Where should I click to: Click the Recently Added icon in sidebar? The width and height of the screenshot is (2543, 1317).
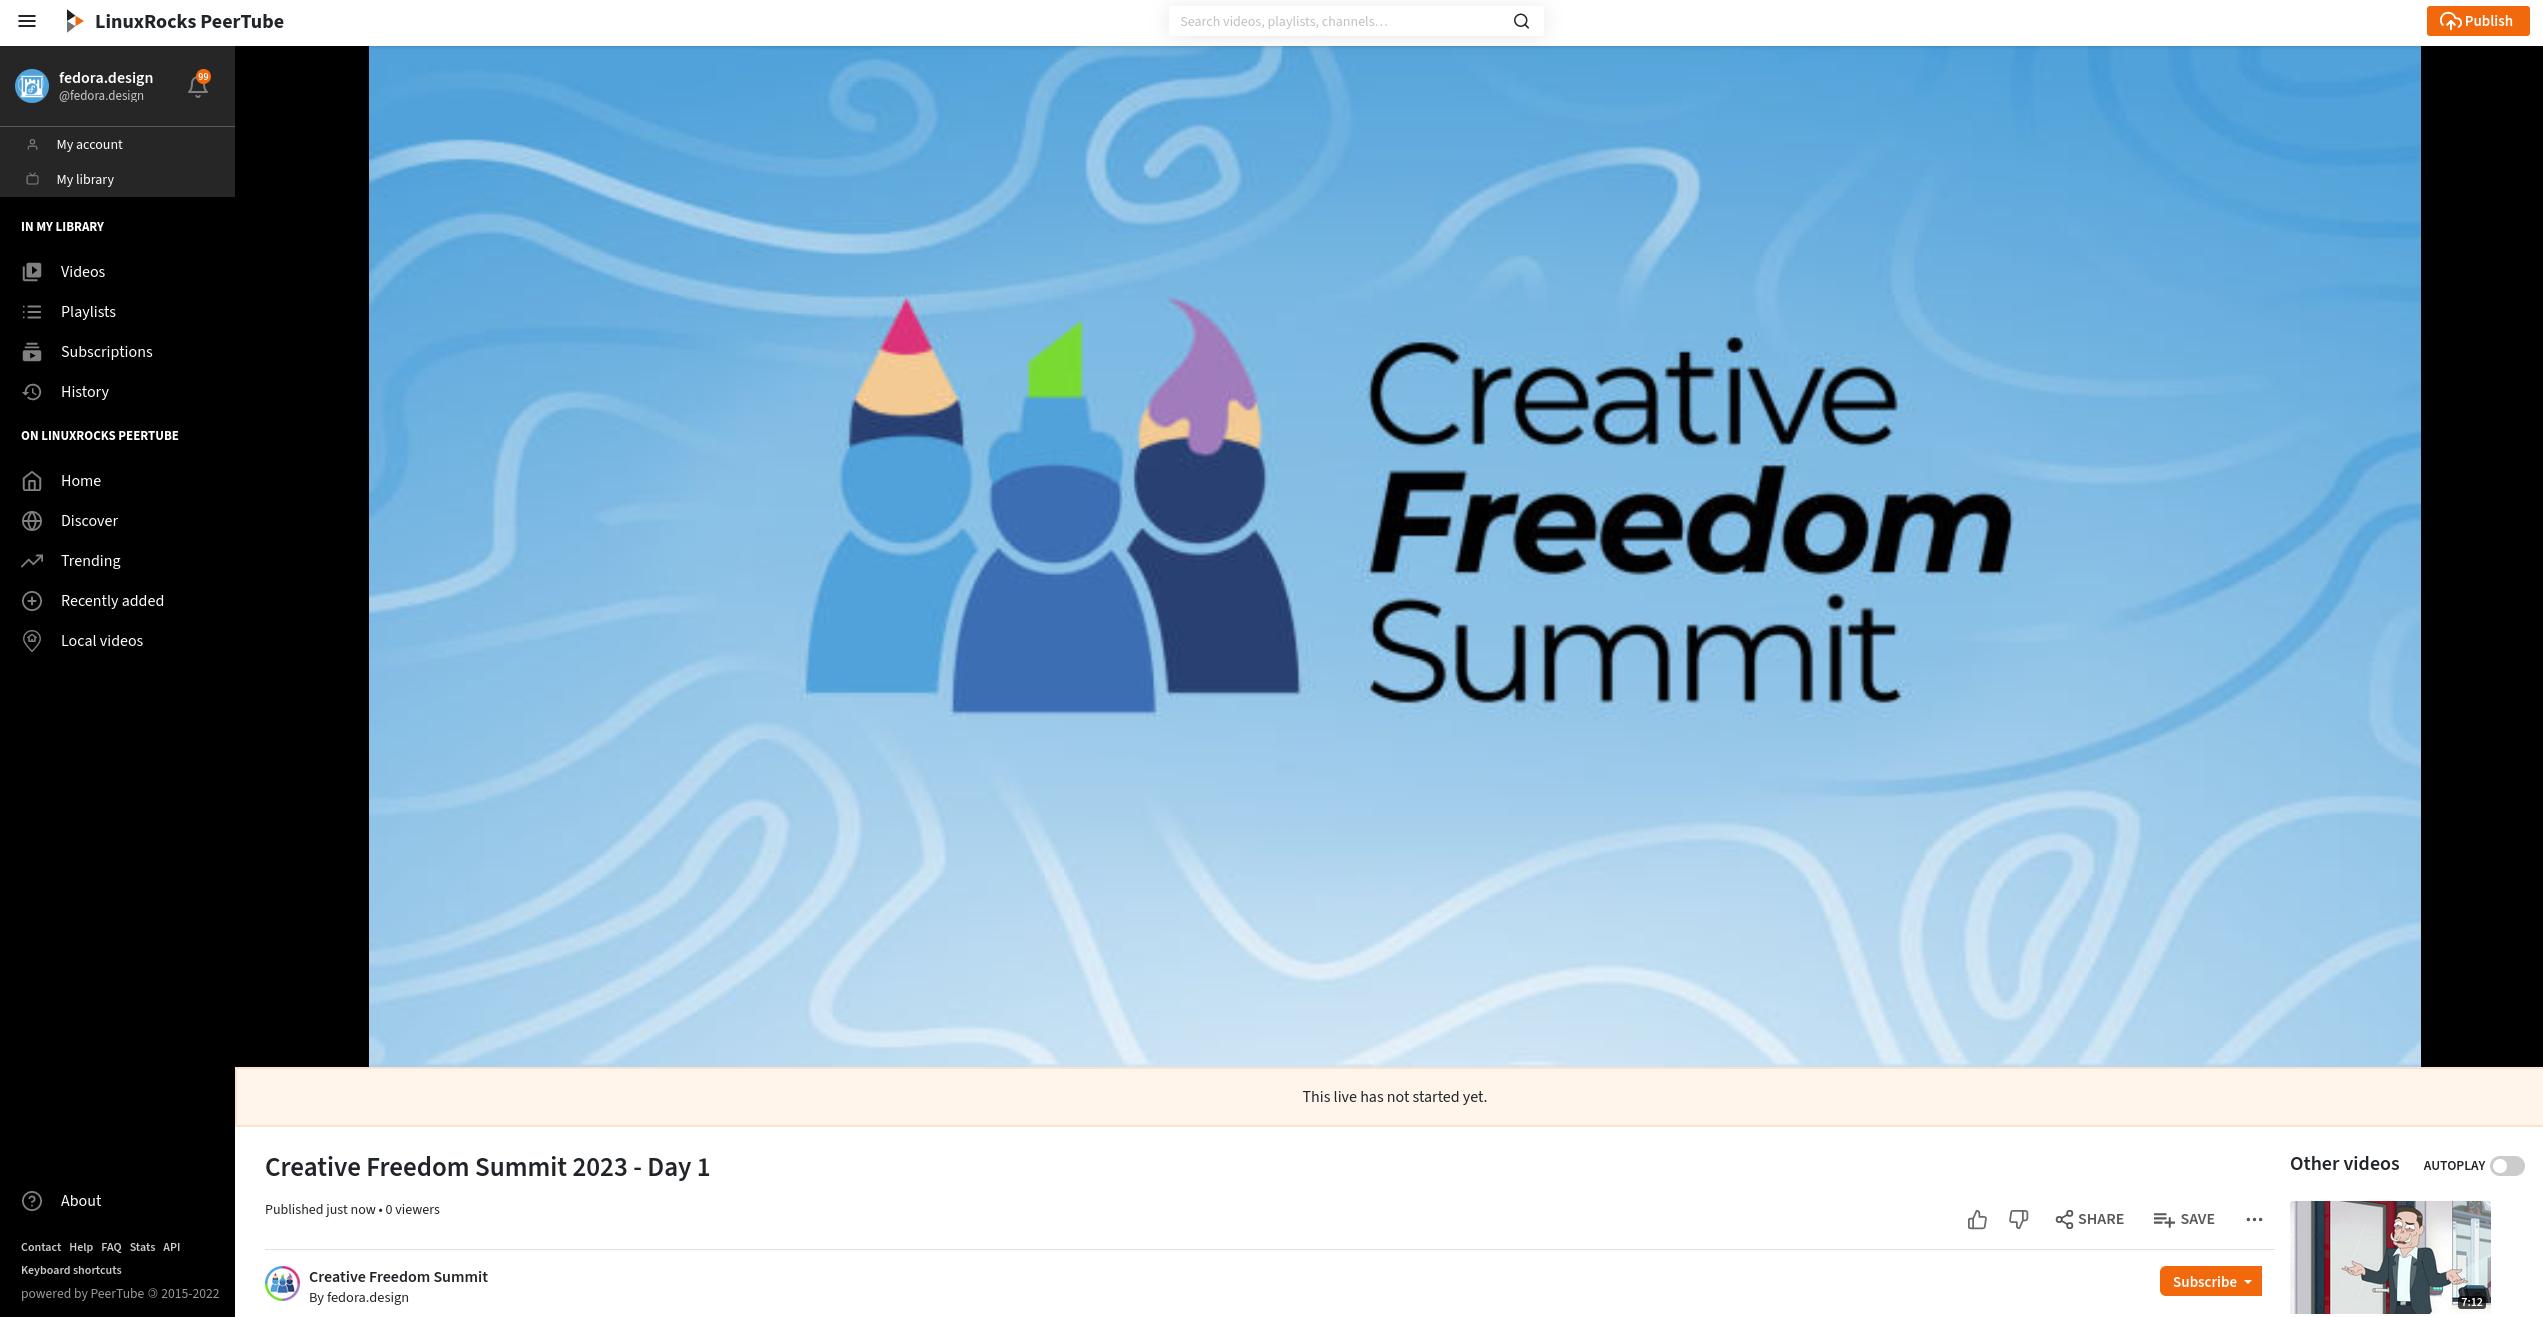[x=30, y=601]
